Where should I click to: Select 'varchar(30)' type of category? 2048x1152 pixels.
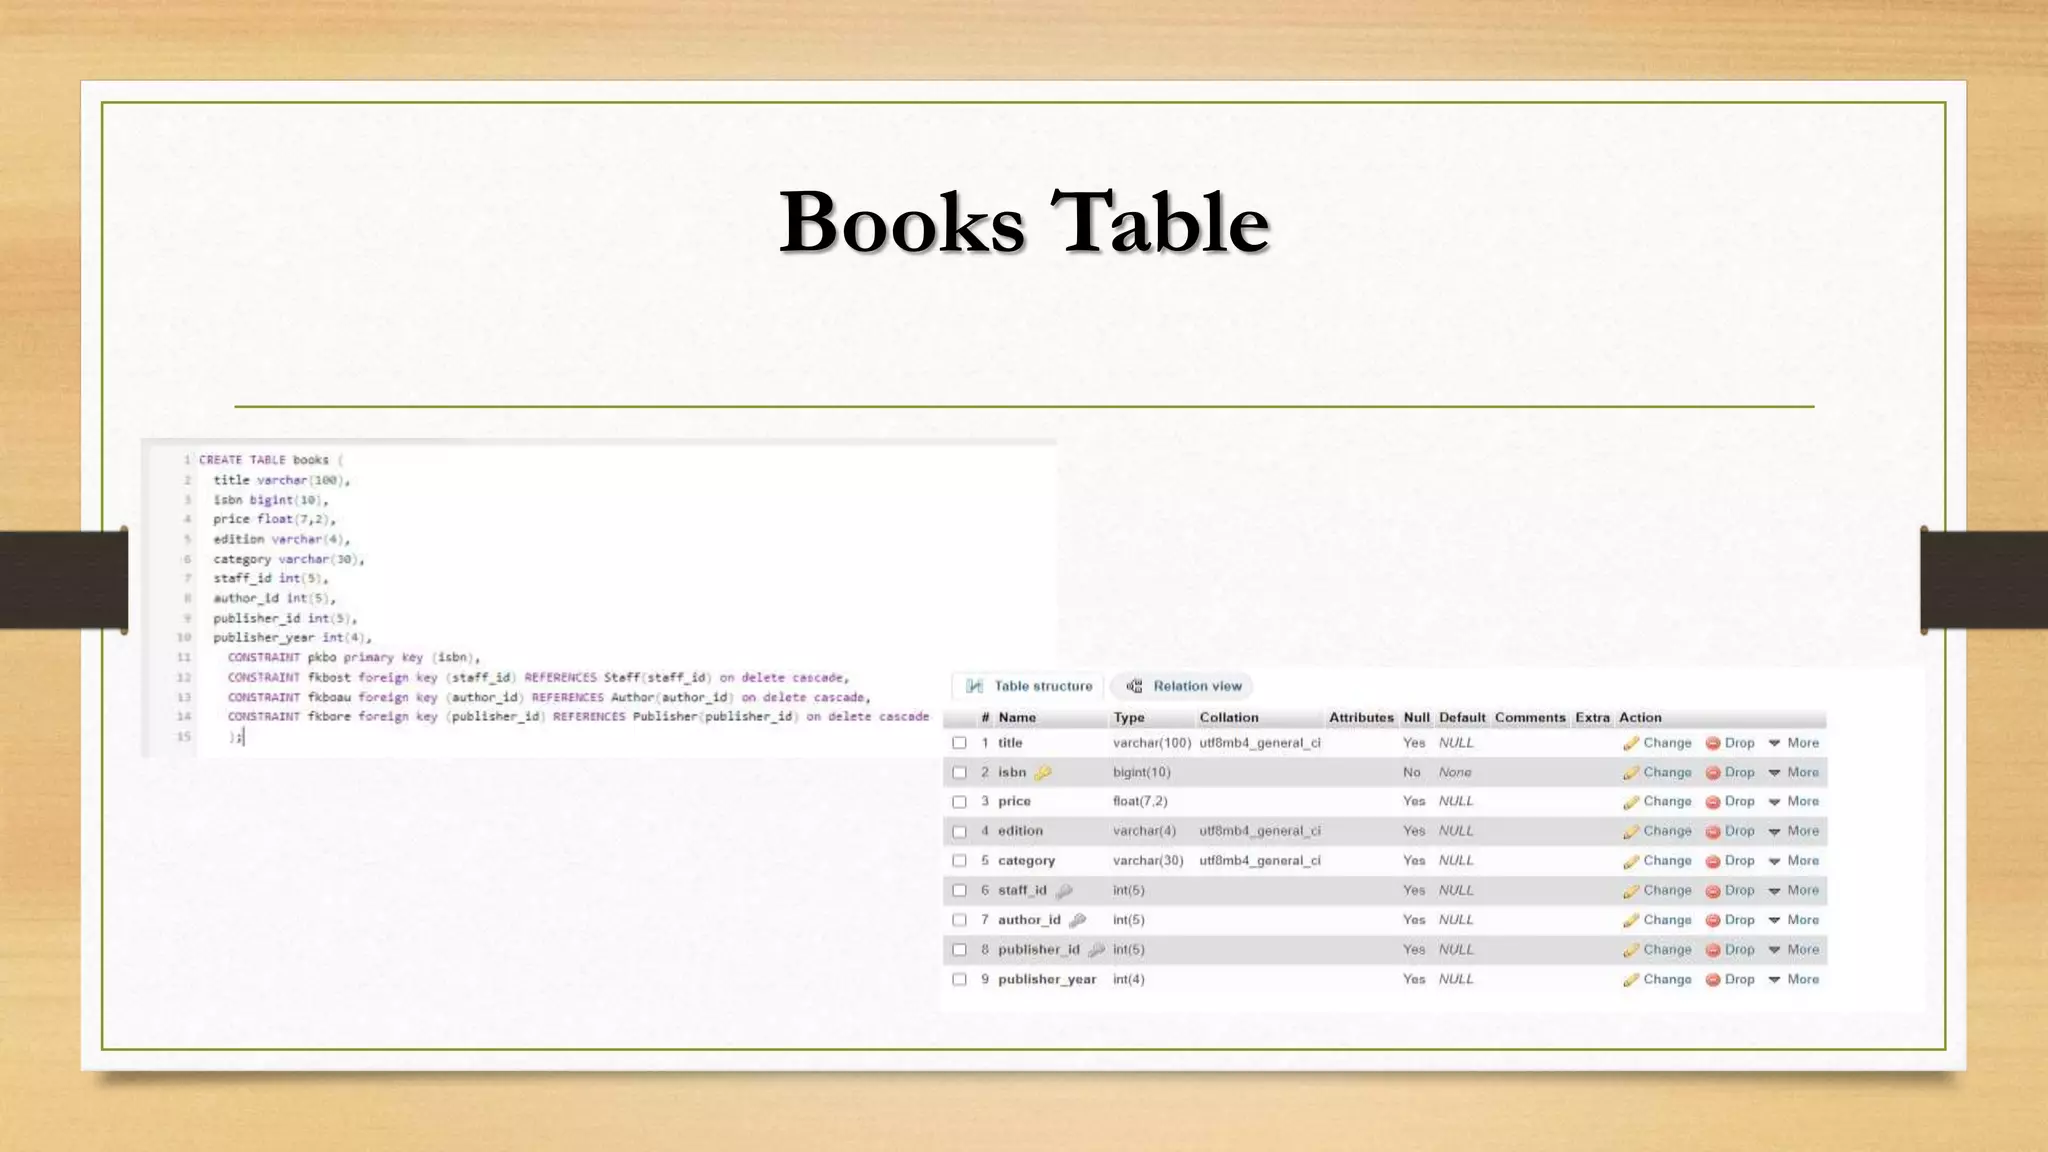(x=1148, y=860)
